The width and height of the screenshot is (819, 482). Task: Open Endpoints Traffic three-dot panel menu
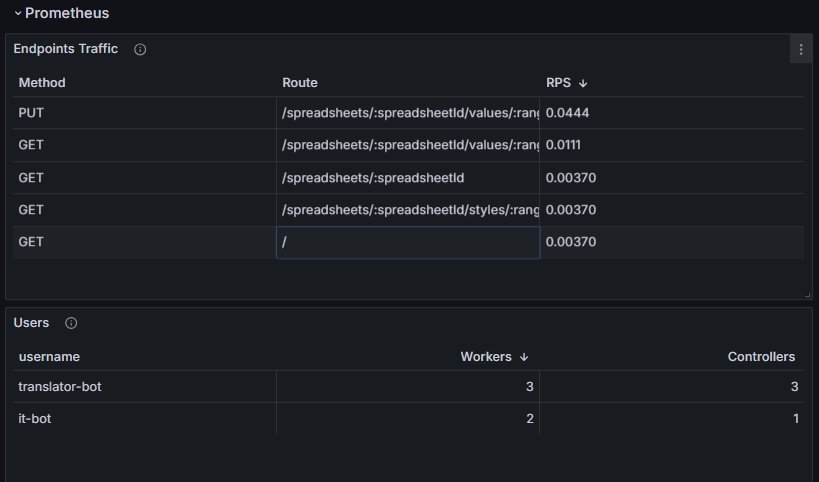pos(800,49)
